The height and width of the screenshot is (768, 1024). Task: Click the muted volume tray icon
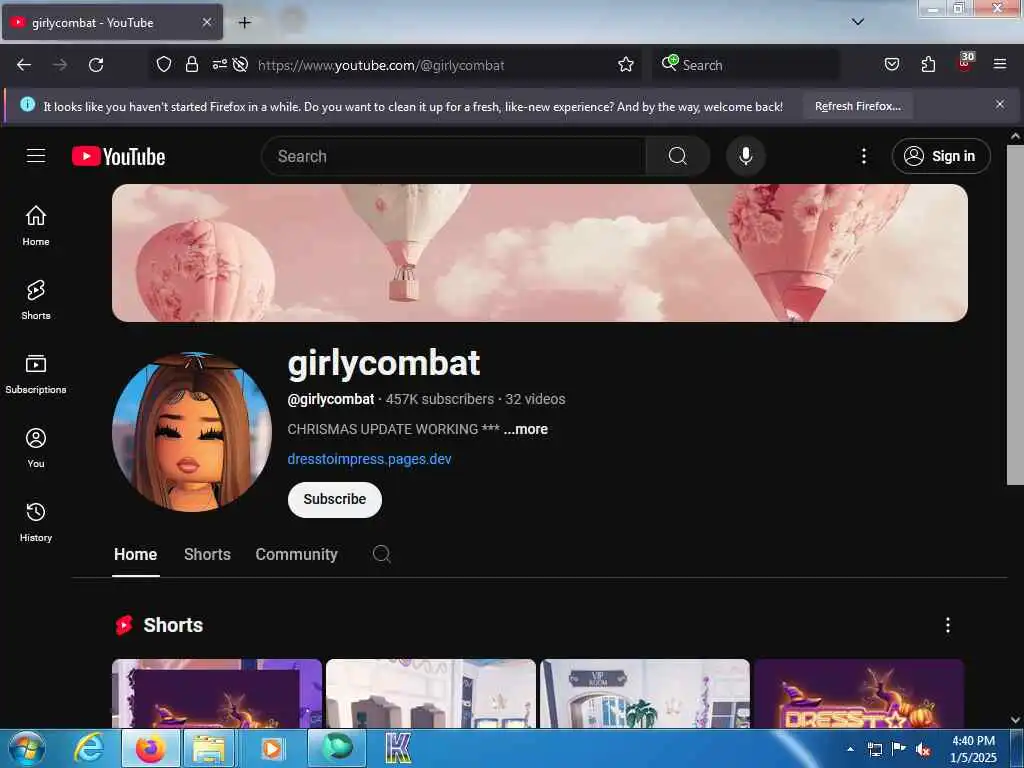click(x=923, y=749)
